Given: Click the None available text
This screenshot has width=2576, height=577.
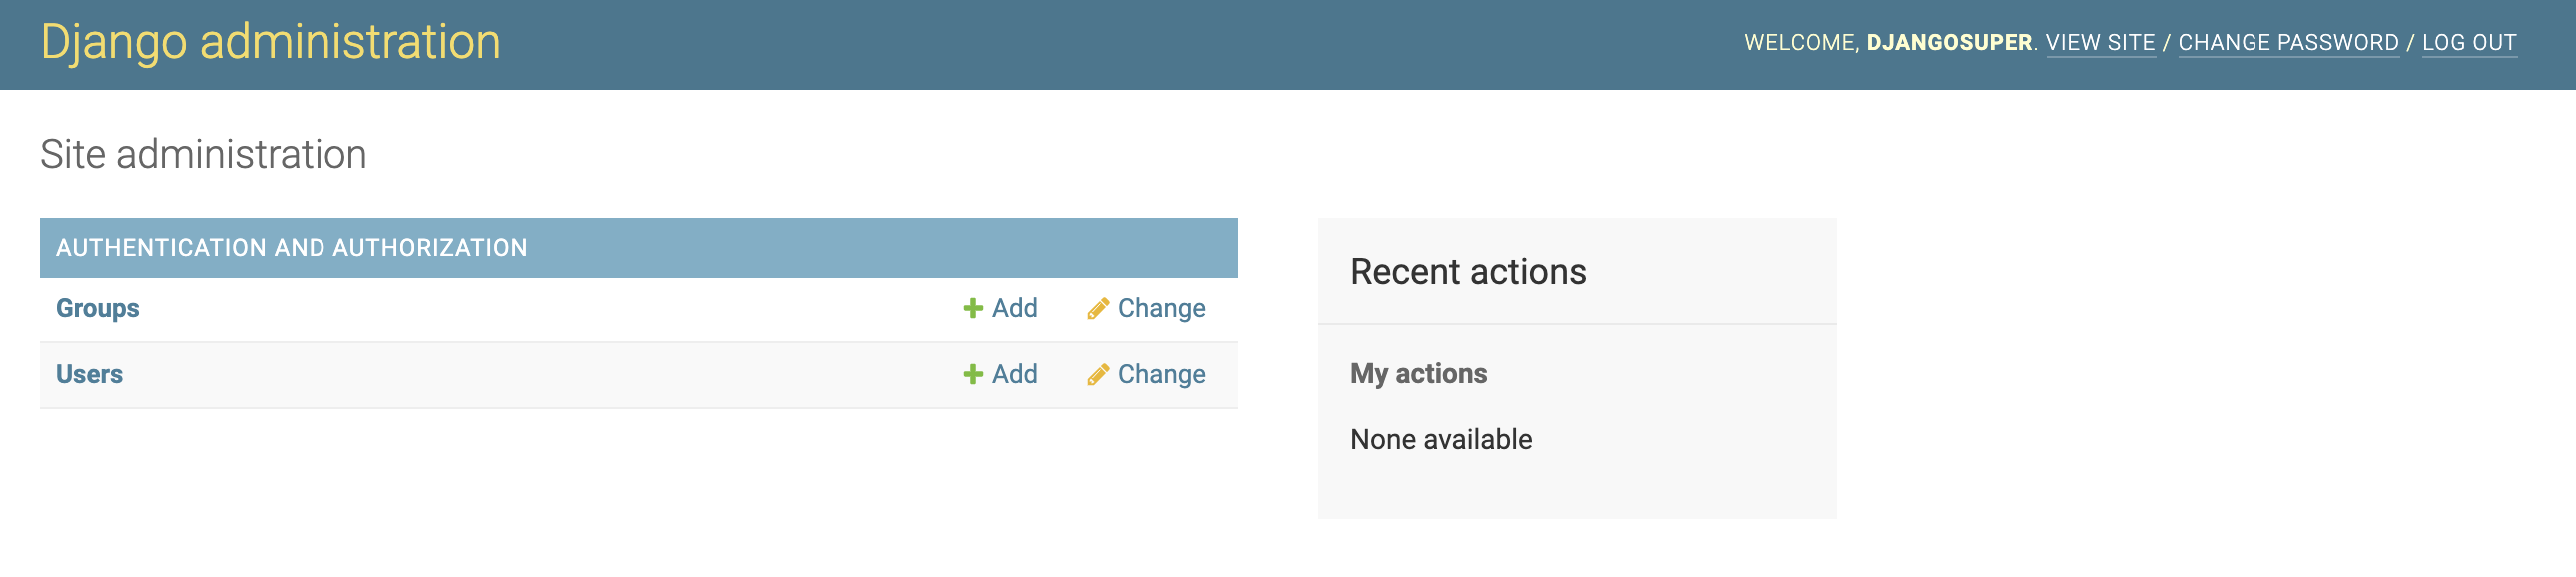Looking at the screenshot, I should point(1440,440).
